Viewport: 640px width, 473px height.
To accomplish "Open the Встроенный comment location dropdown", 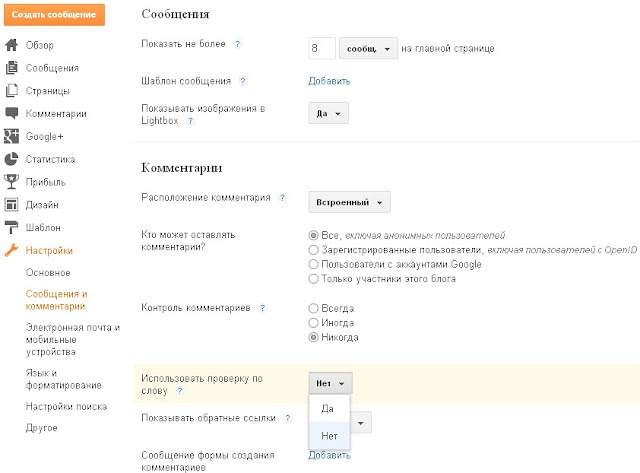I will (349, 202).
